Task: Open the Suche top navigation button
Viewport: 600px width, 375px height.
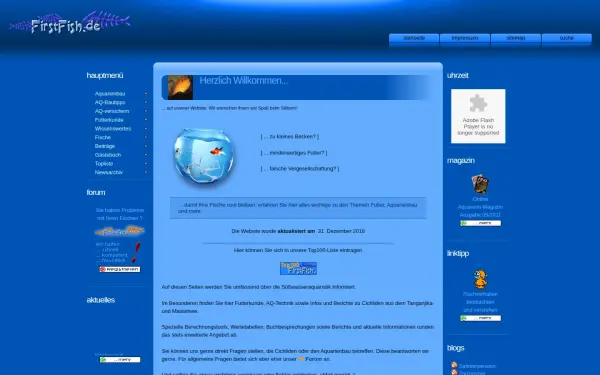Action: click(x=566, y=38)
